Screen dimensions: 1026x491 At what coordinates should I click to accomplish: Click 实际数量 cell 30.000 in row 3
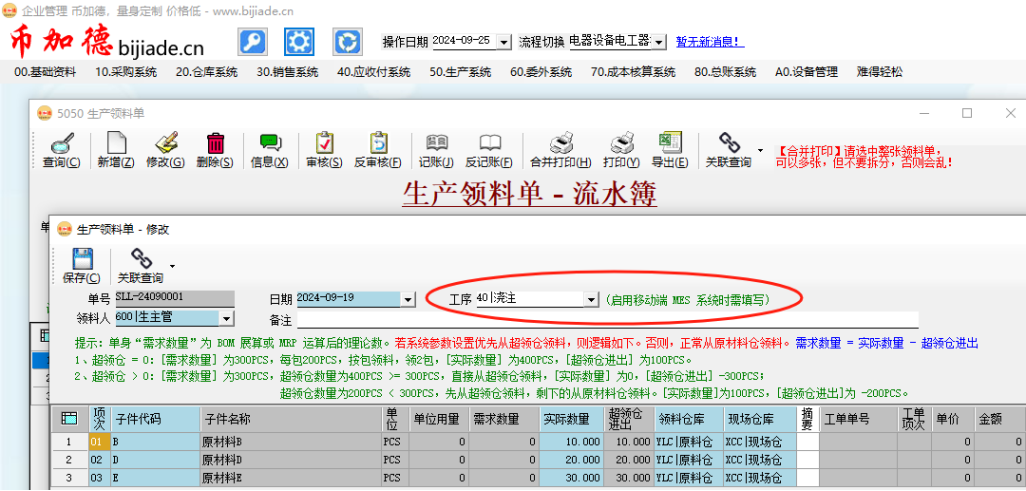[571, 479]
